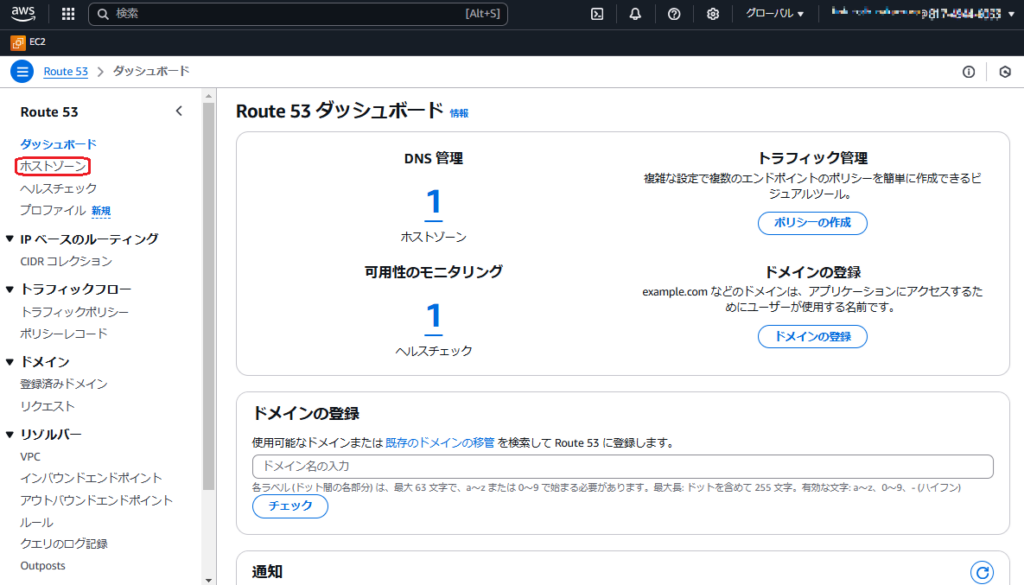Click the ポリシーの作成 button
Image resolution: width=1024 pixels, height=585 pixels.
812,223
